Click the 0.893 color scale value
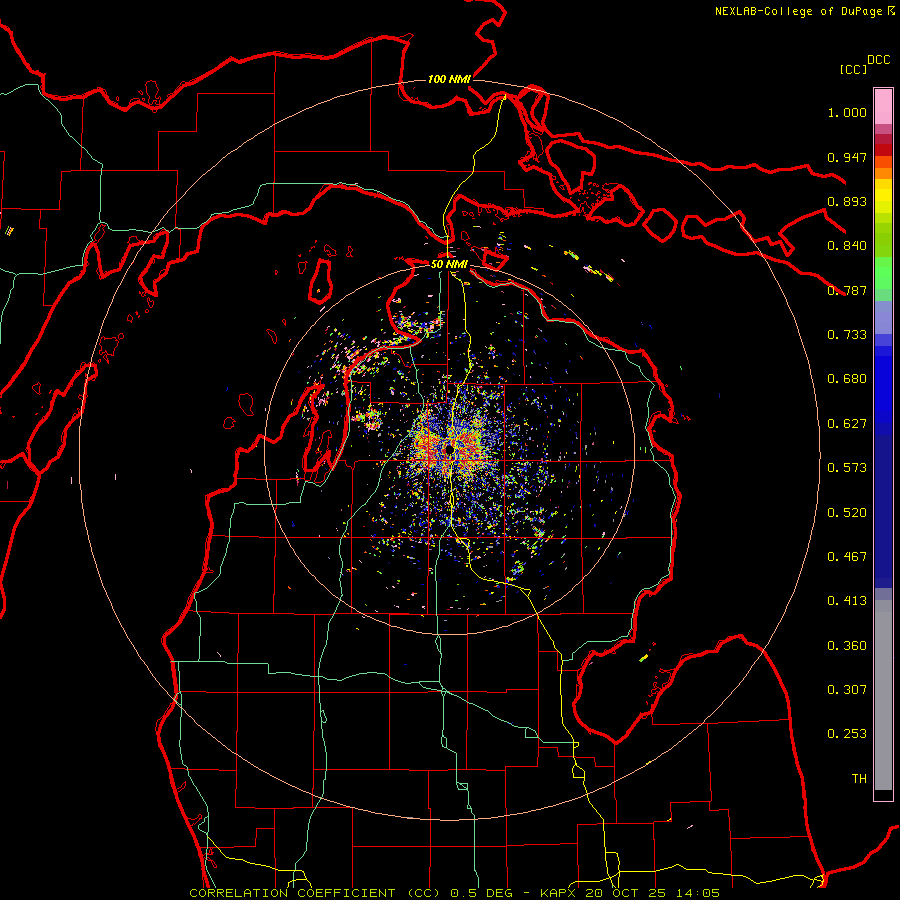Screen dimensions: 900x900 click(847, 201)
